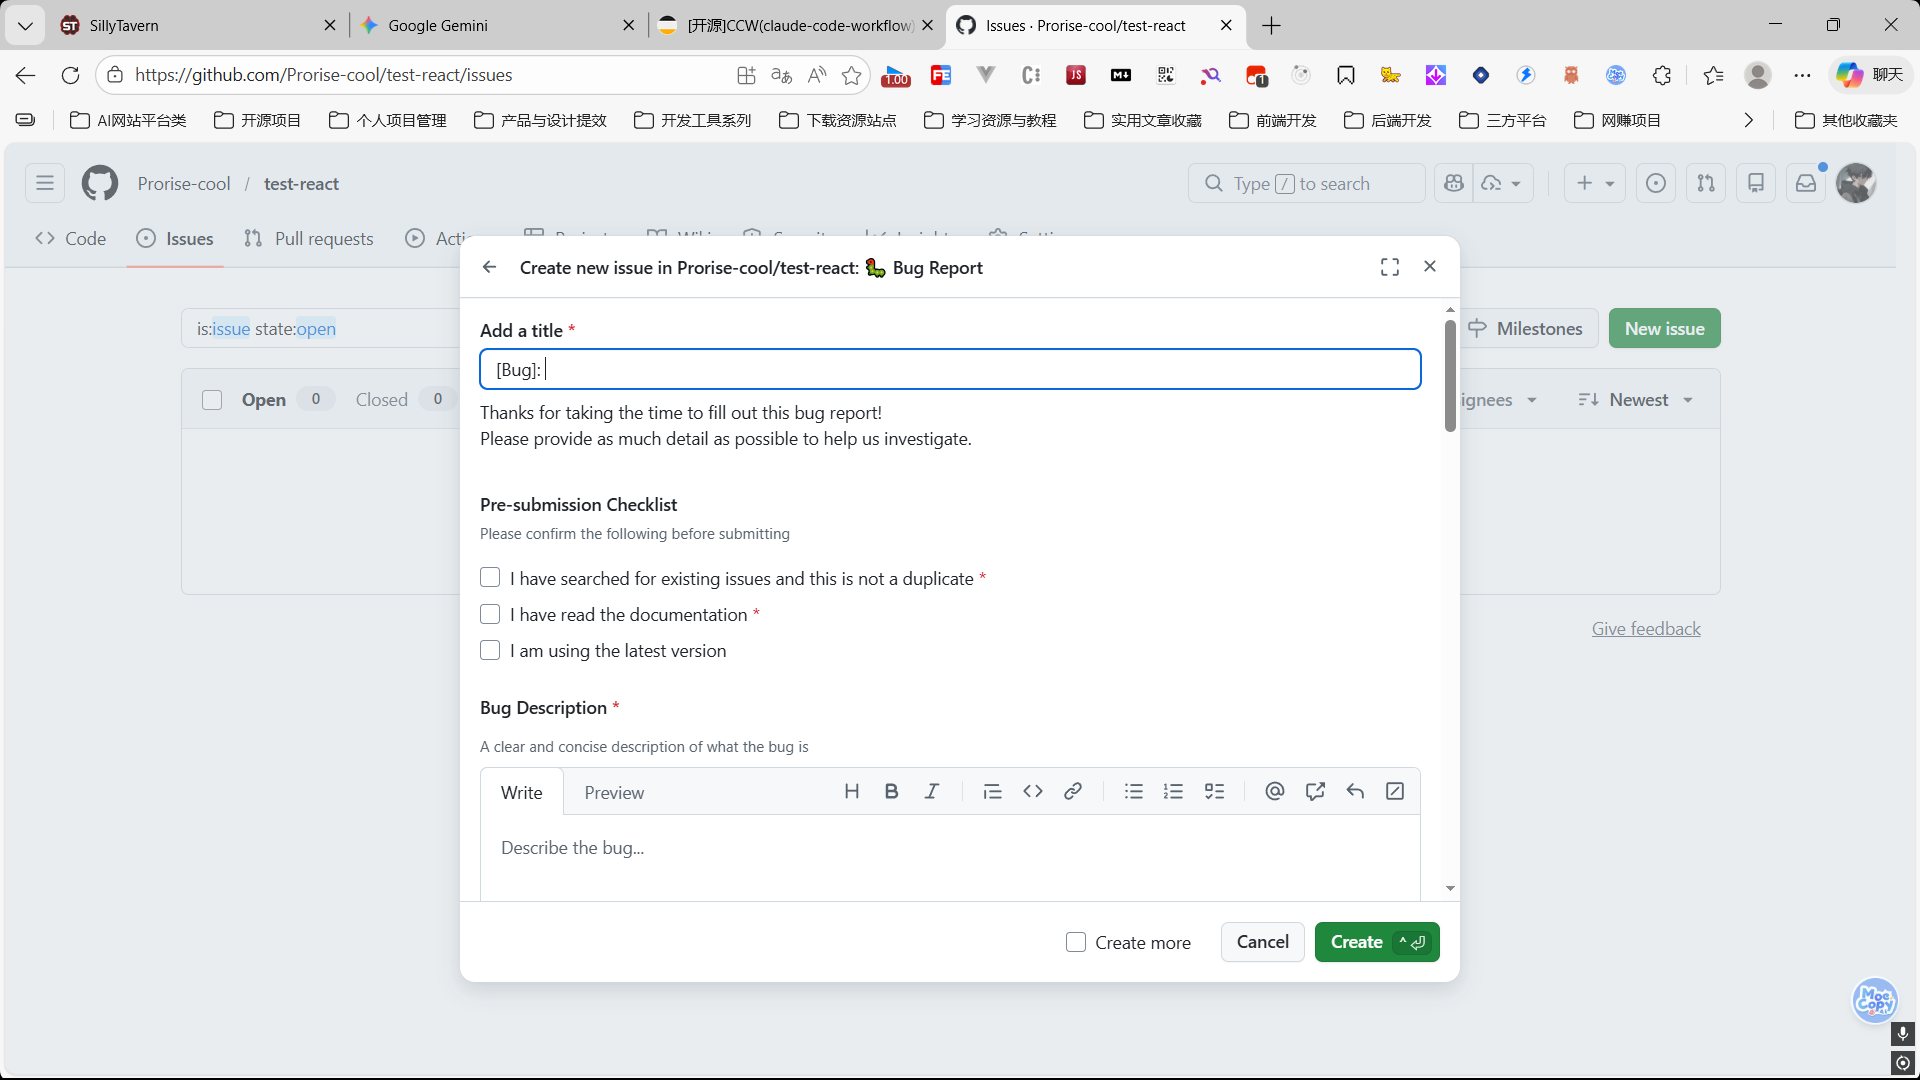The image size is (1920, 1080).
Task: Enable 'Create more' checkbox
Action: [x=1076, y=942]
